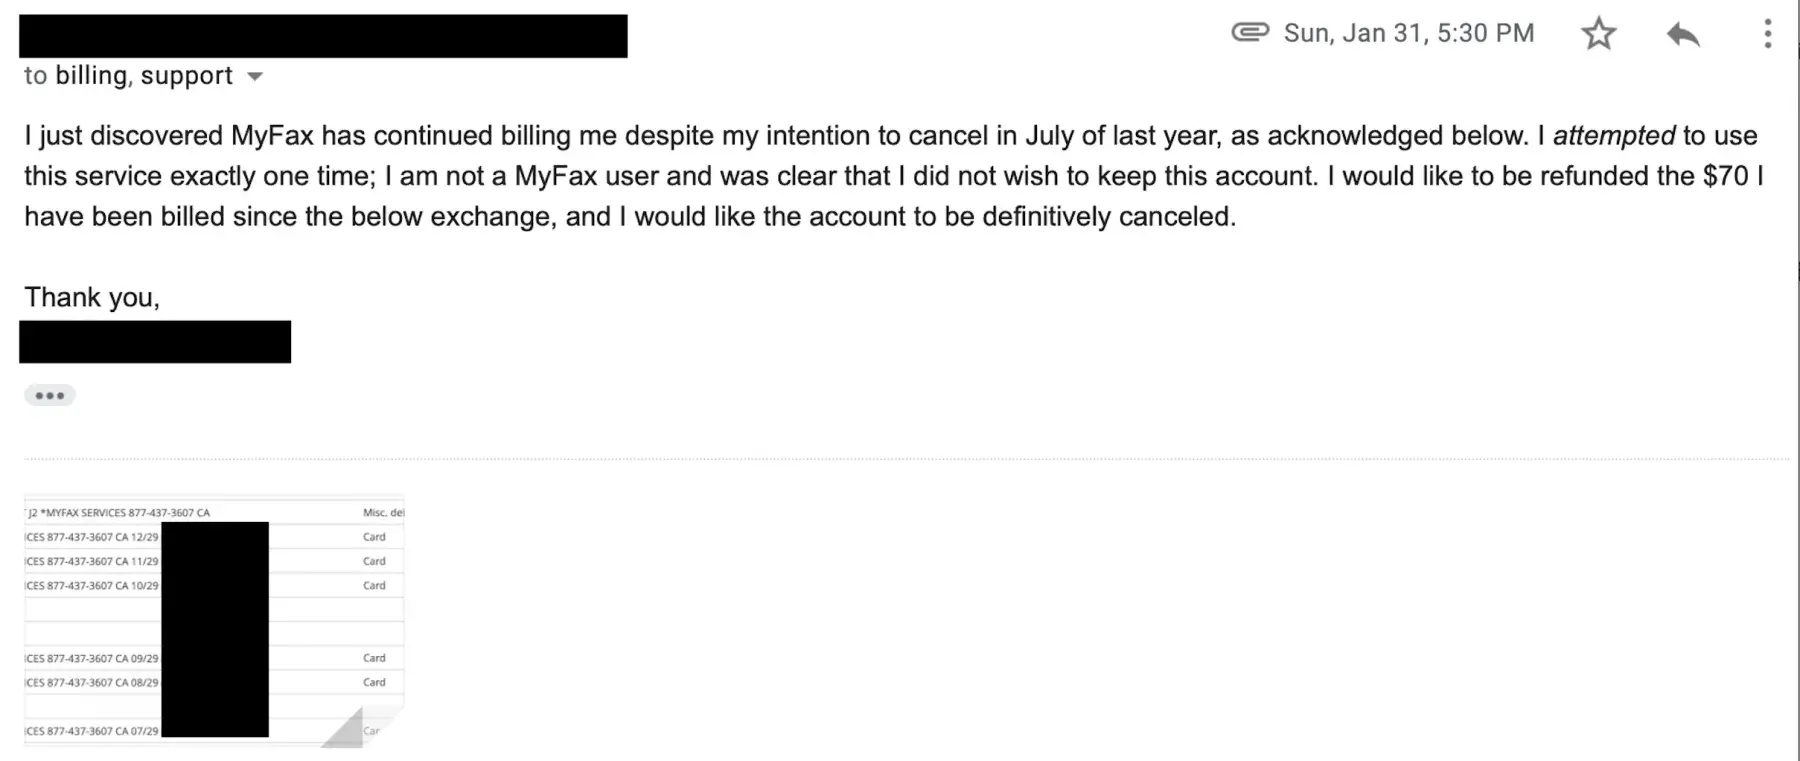Click the italic word "attempted"
The height and width of the screenshot is (761, 1800).
pyautogui.click(x=1613, y=136)
